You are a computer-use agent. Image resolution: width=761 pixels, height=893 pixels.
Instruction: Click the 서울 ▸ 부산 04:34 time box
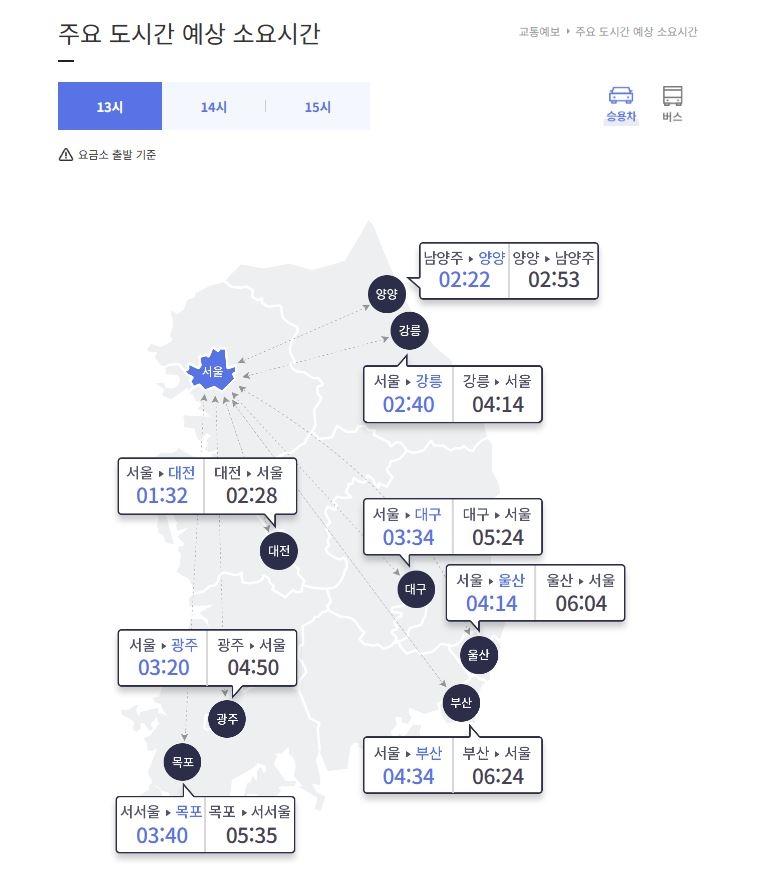click(408, 765)
